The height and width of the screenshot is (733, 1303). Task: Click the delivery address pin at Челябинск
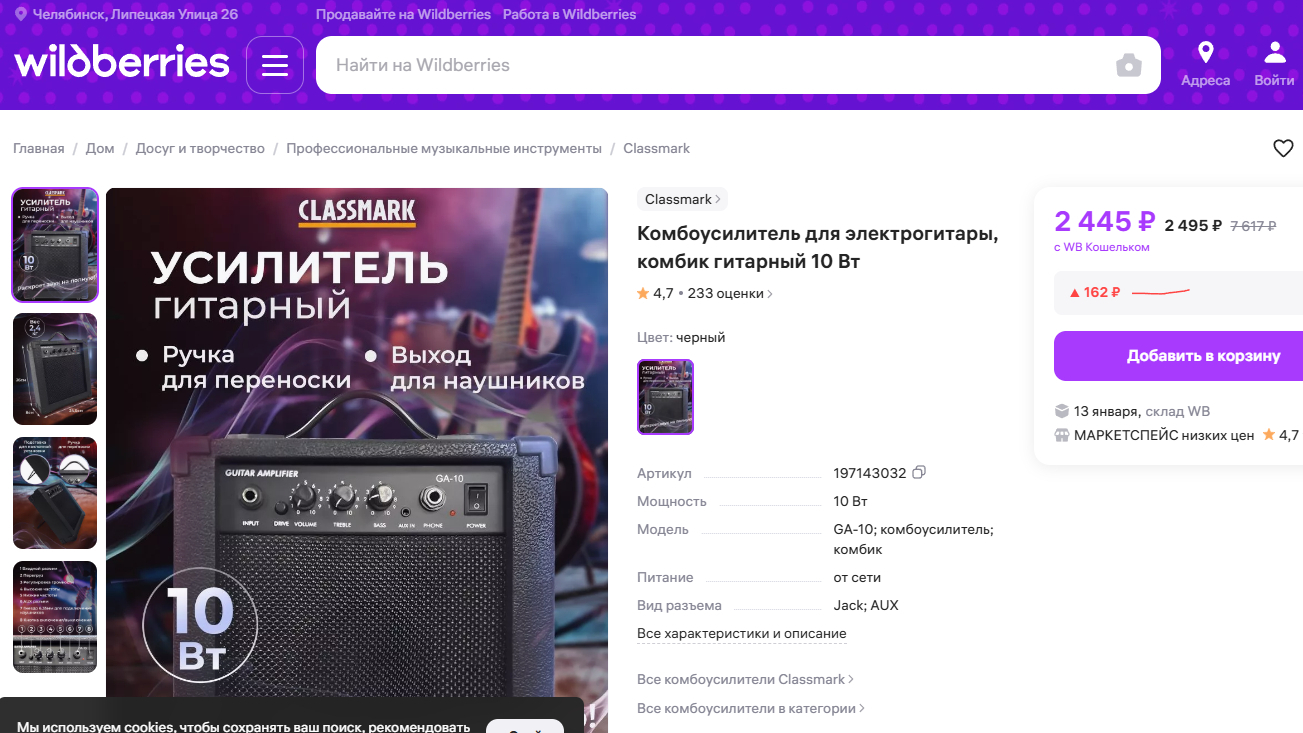pyautogui.click(x=21, y=14)
